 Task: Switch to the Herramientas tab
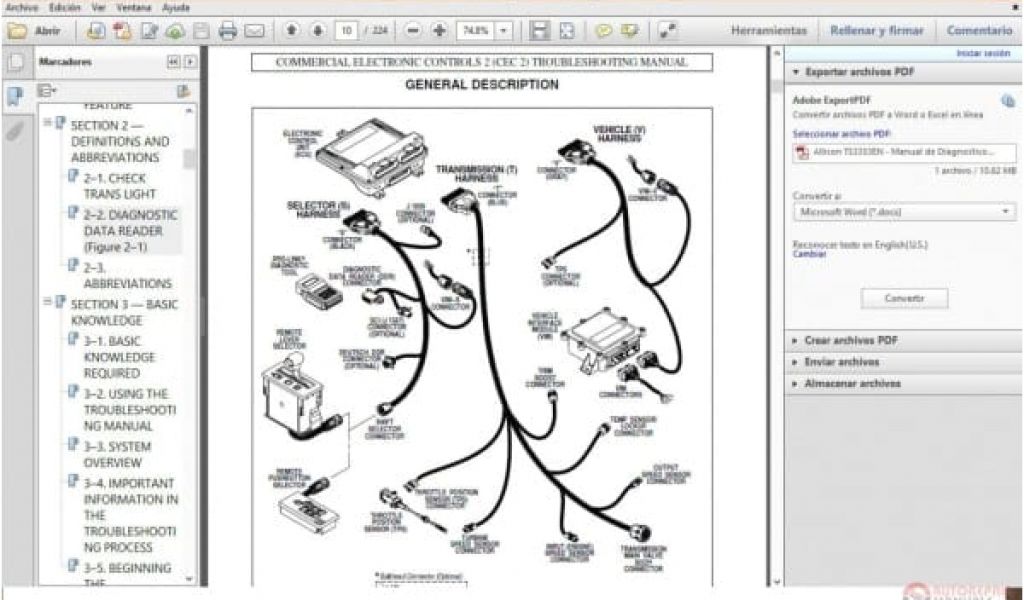768,31
